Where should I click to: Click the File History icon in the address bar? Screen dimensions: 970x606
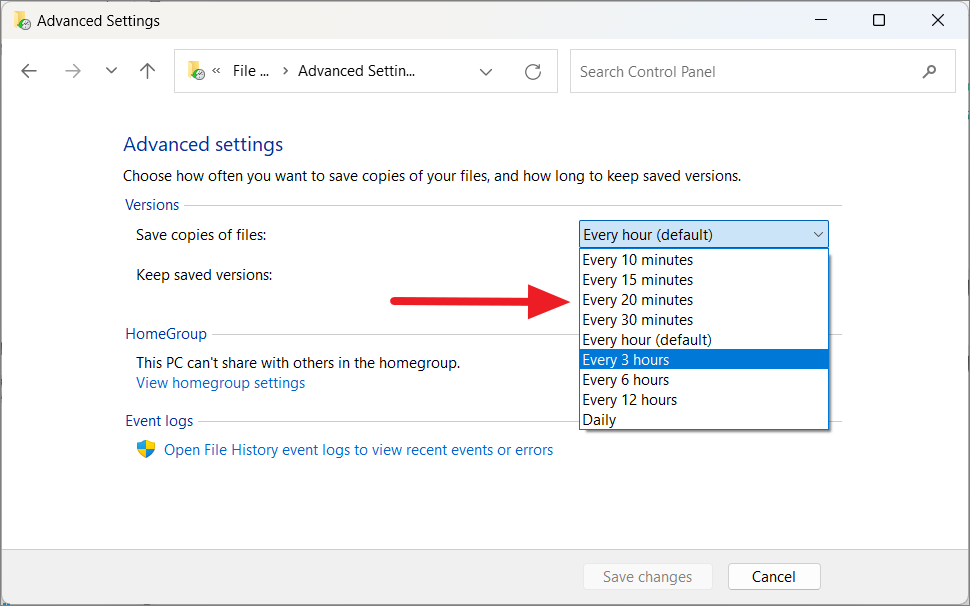click(x=196, y=70)
